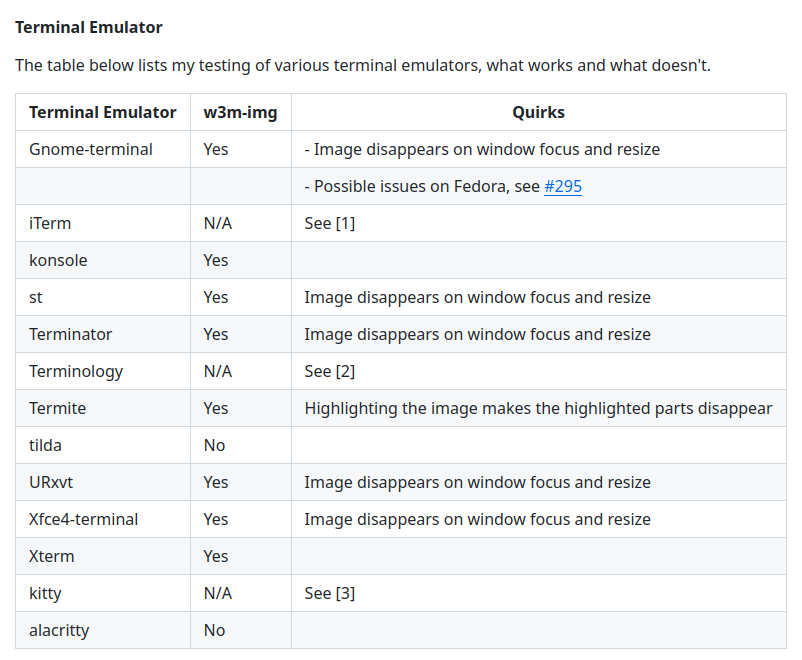Click the "See [2]" quirk text

pyautogui.click(x=329, y=372)
